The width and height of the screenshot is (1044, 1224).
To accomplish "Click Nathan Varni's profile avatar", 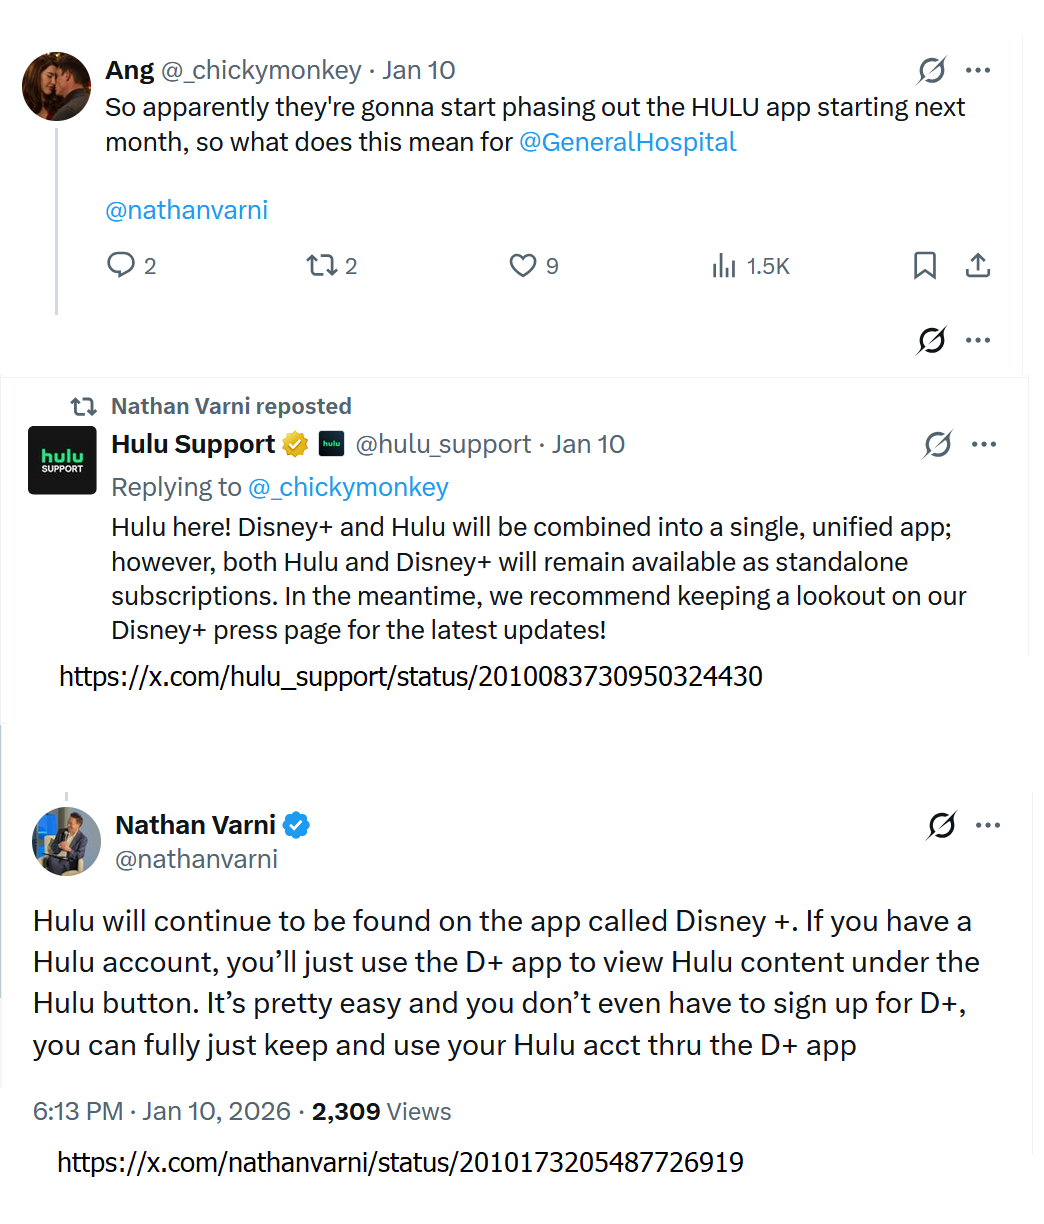I will pyautogui.click(x=67, y=841).
